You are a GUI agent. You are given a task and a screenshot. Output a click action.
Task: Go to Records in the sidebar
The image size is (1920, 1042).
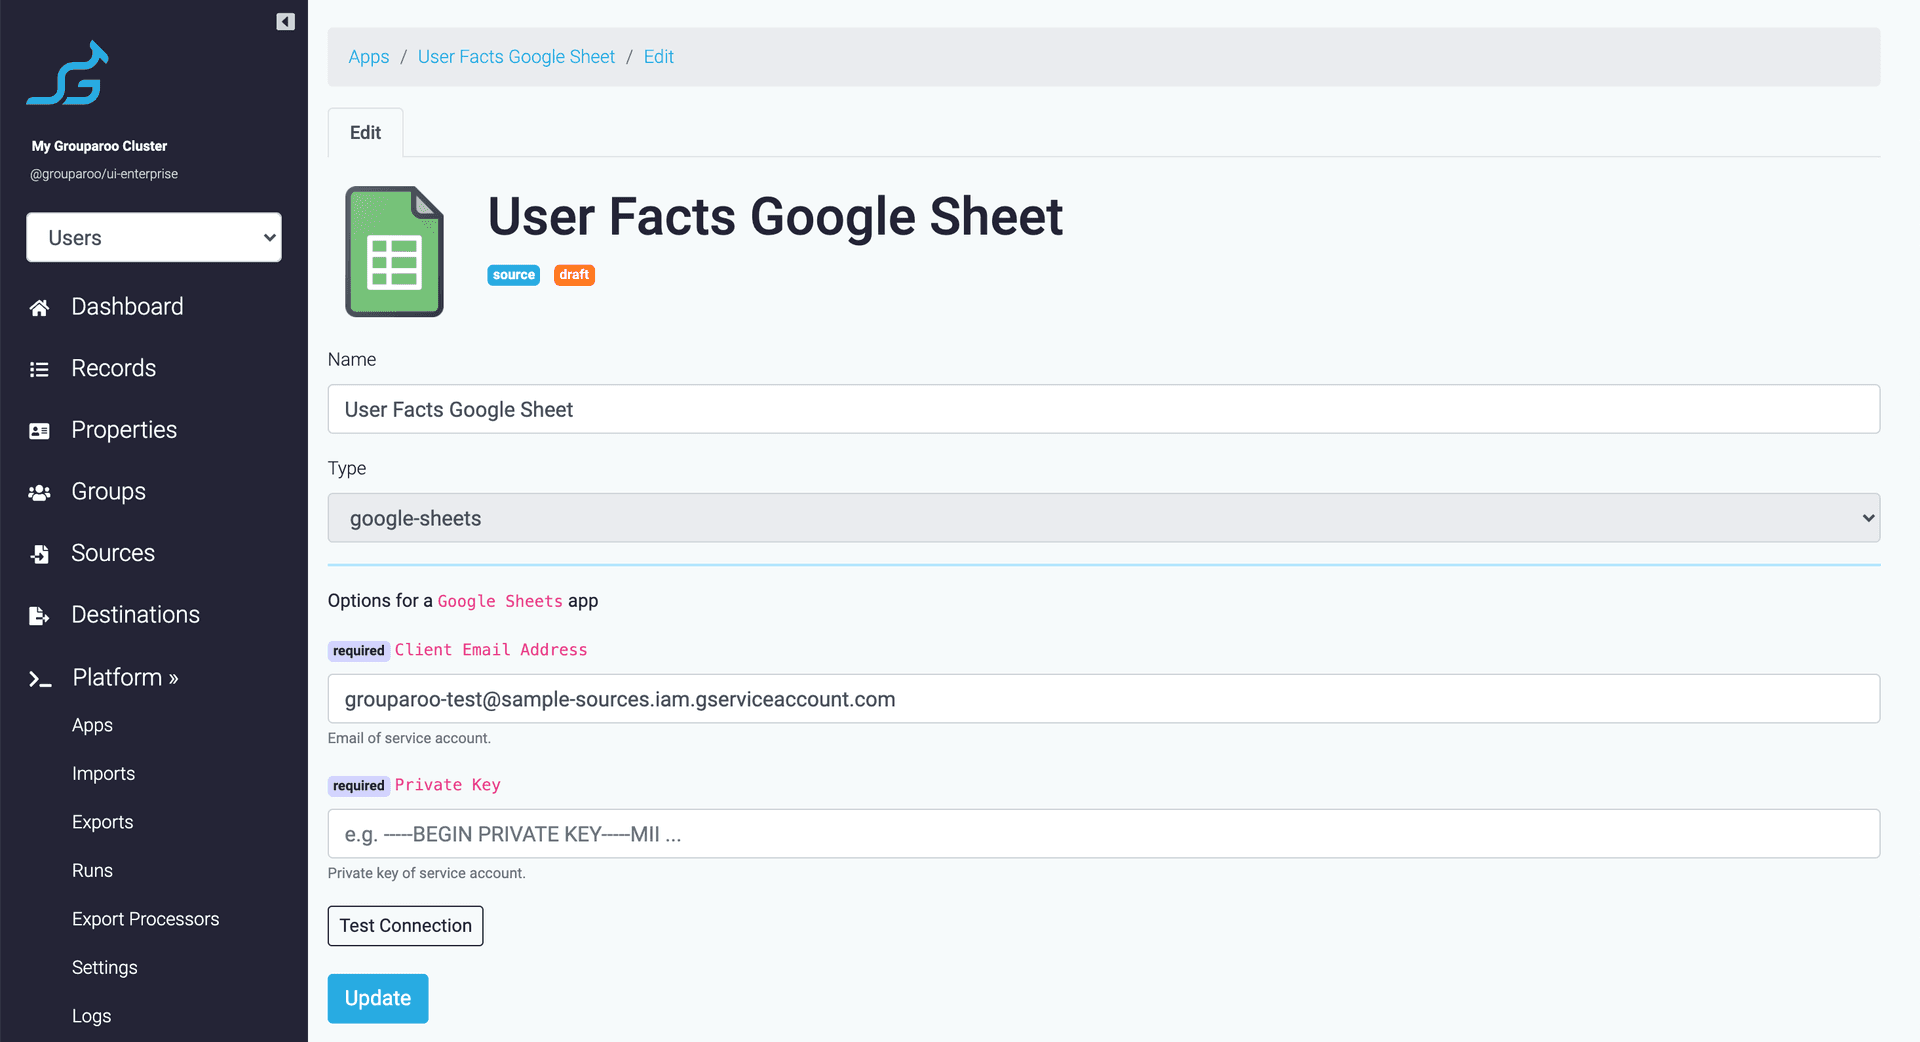click(113, 368)
